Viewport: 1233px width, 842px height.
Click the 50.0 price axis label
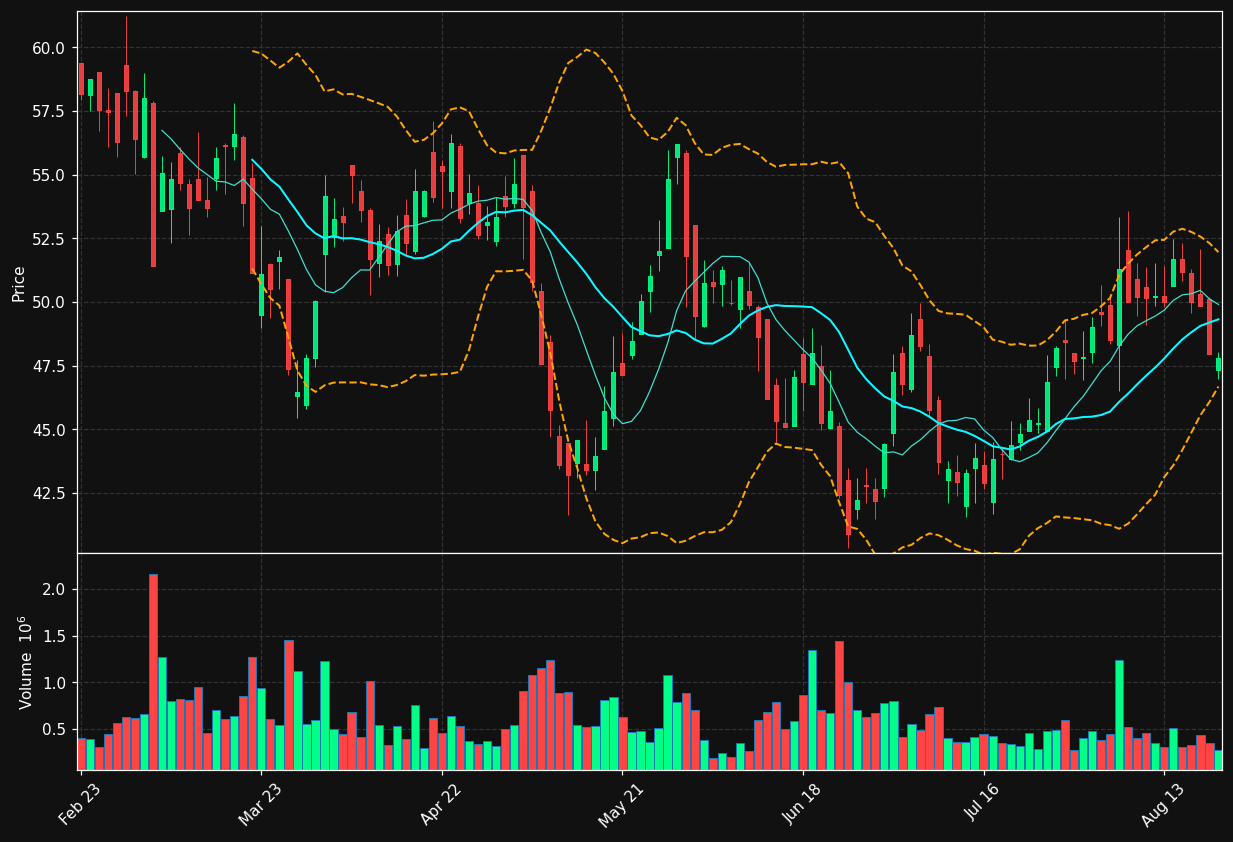pyautogui.click(x=48, y=302)
